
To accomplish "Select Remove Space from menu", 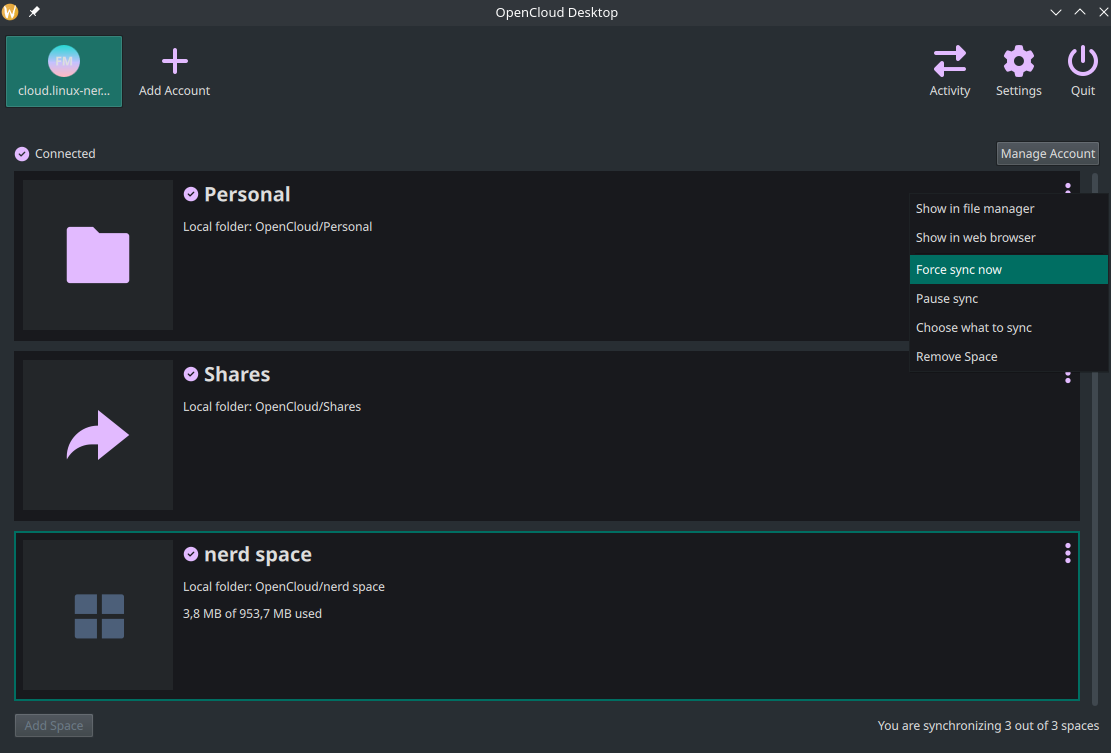I will (x=1008, y=357).
